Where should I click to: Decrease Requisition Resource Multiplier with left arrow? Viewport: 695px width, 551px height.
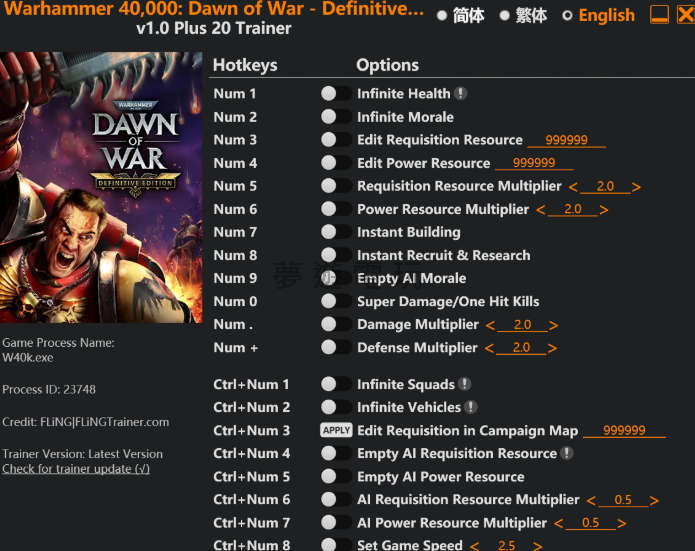(x=573, y=187)
